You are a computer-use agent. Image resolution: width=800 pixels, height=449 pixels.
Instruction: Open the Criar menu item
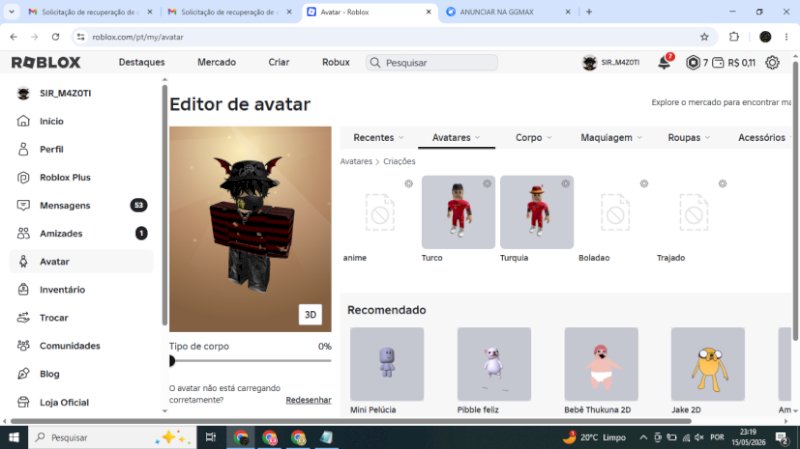[279, 62]
